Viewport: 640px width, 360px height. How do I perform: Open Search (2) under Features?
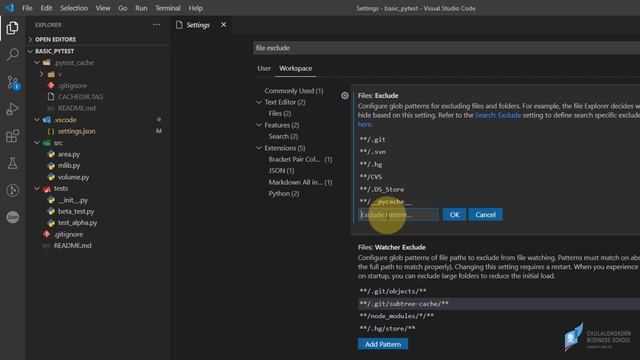tap(283, 136)
